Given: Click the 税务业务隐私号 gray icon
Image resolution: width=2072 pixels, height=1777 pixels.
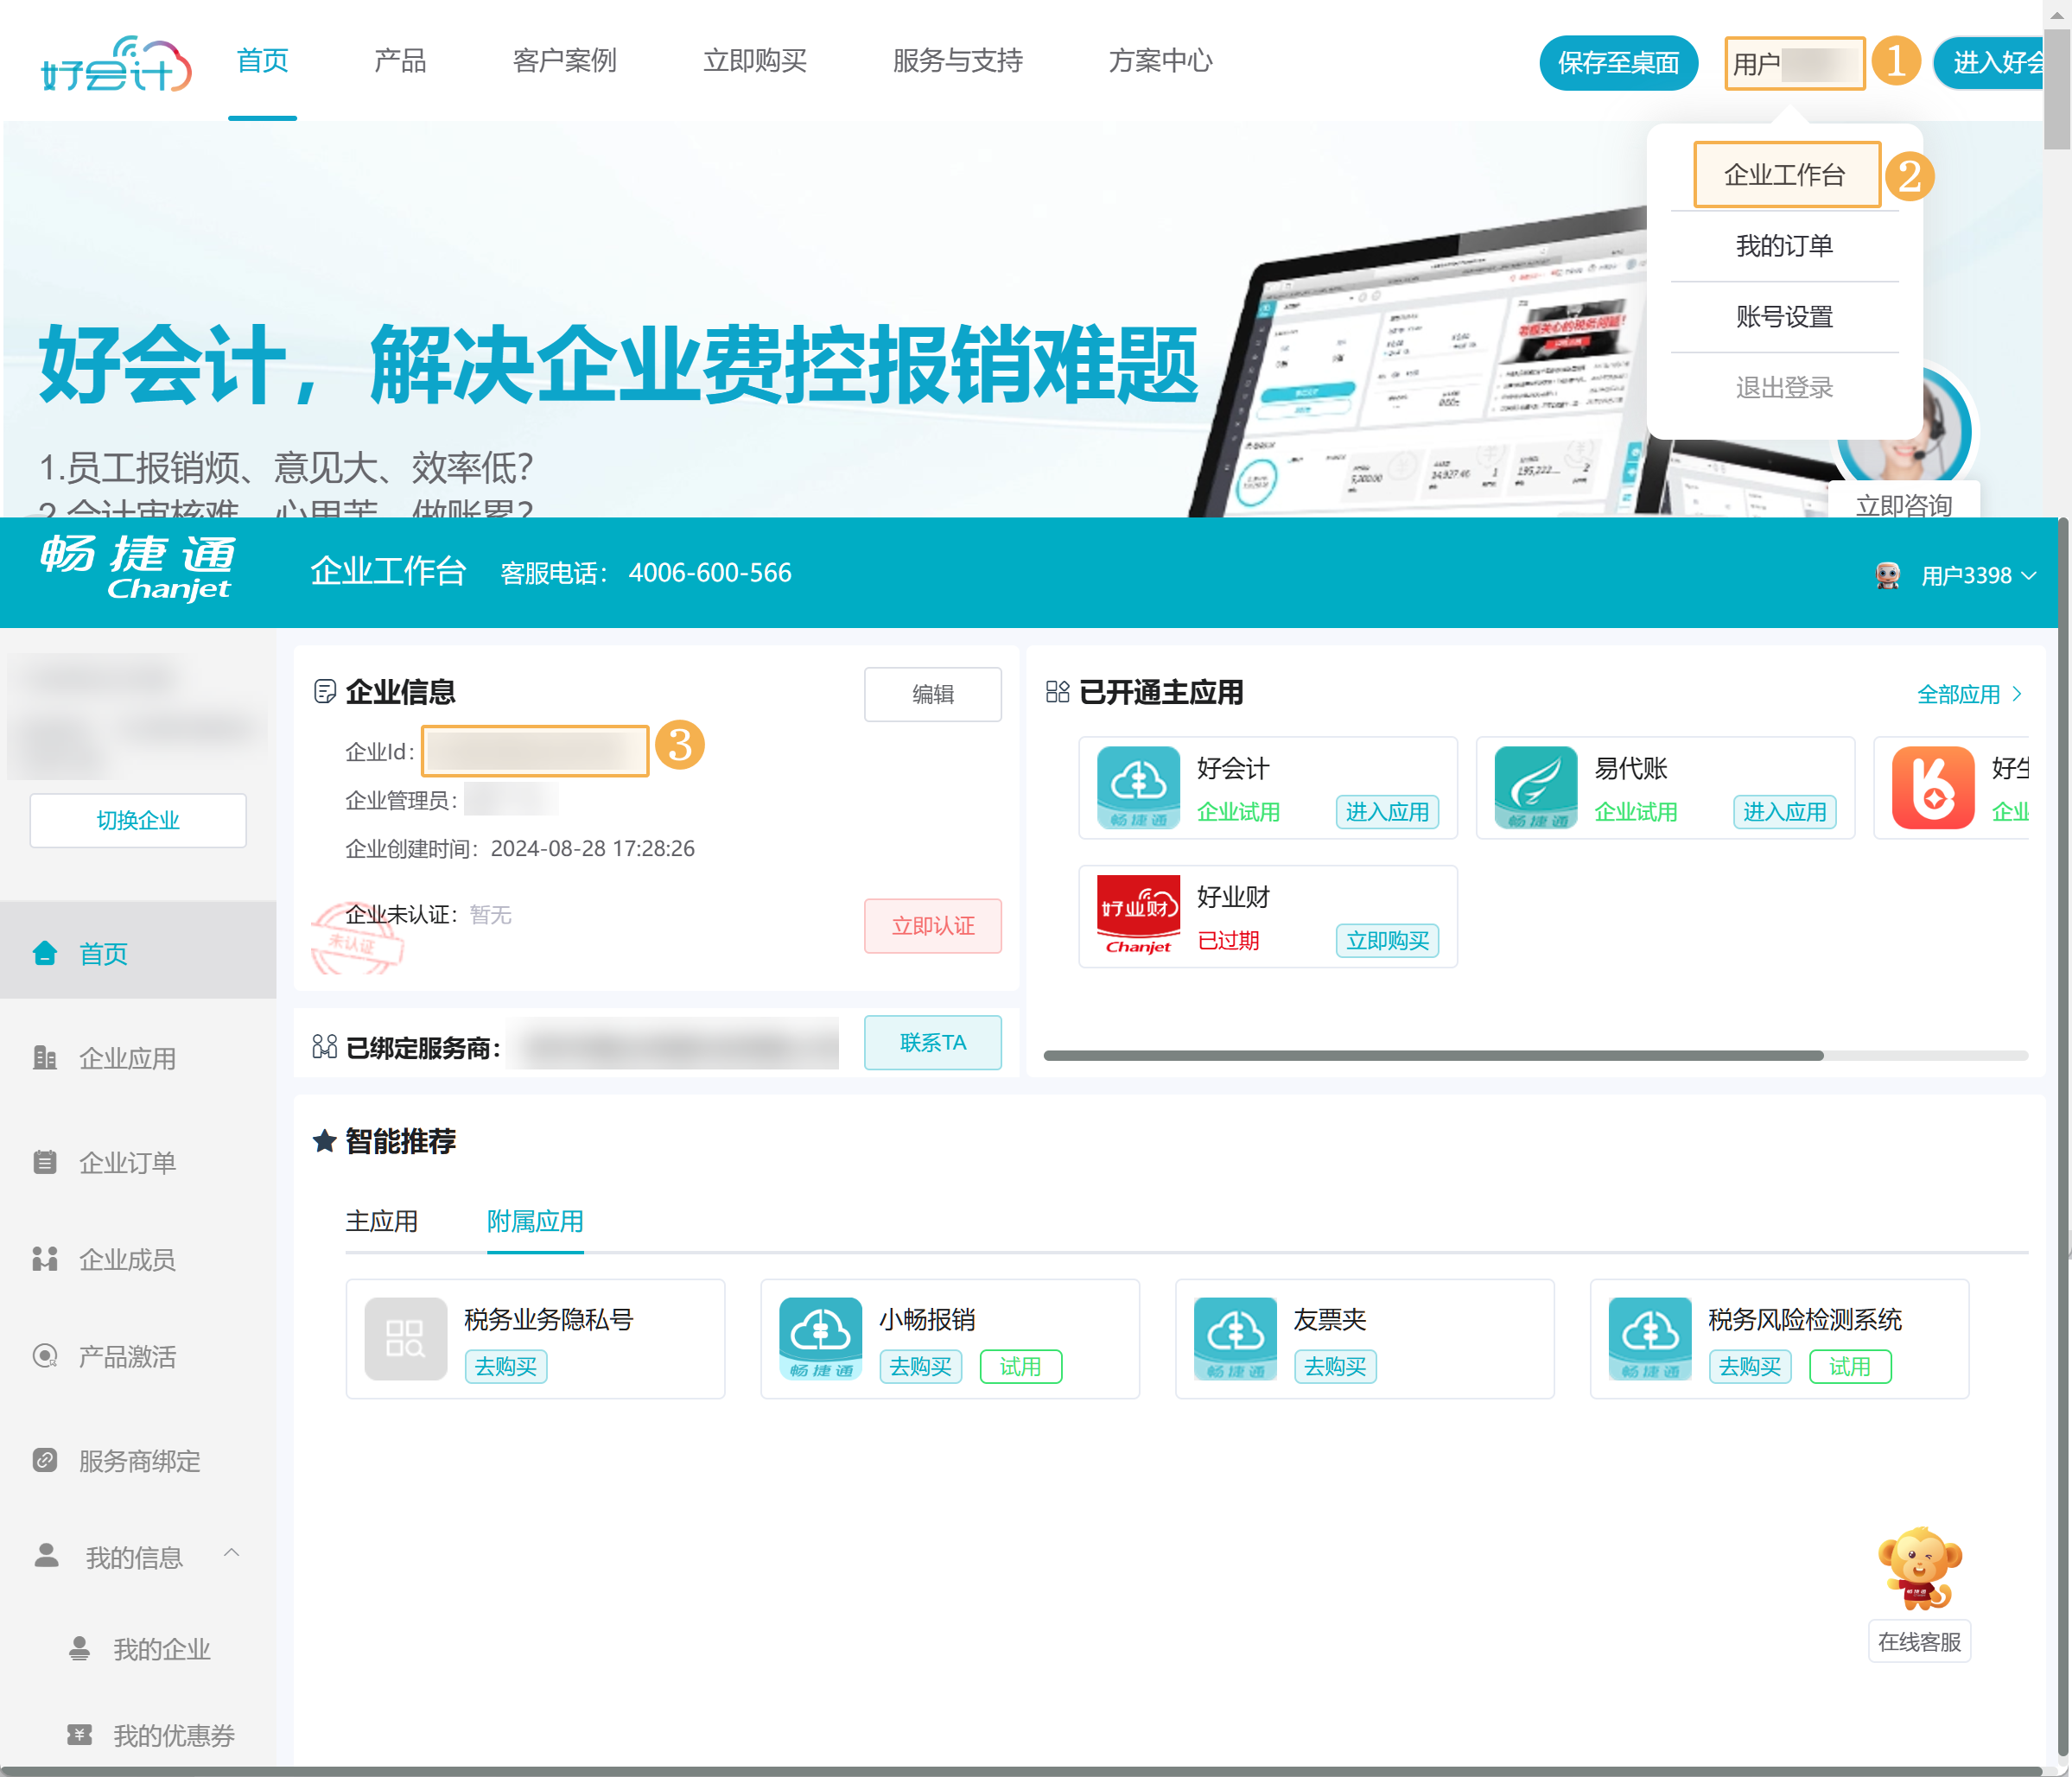Looking at the screenshot, I should tap(405, 1338).
